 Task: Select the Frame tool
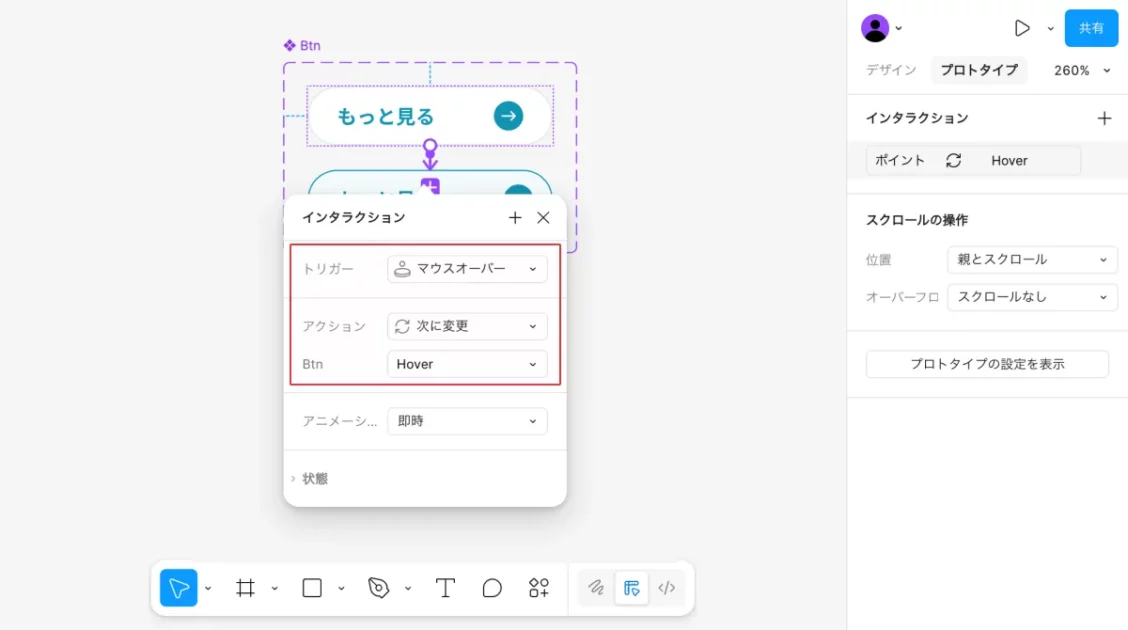pos(245,588)
